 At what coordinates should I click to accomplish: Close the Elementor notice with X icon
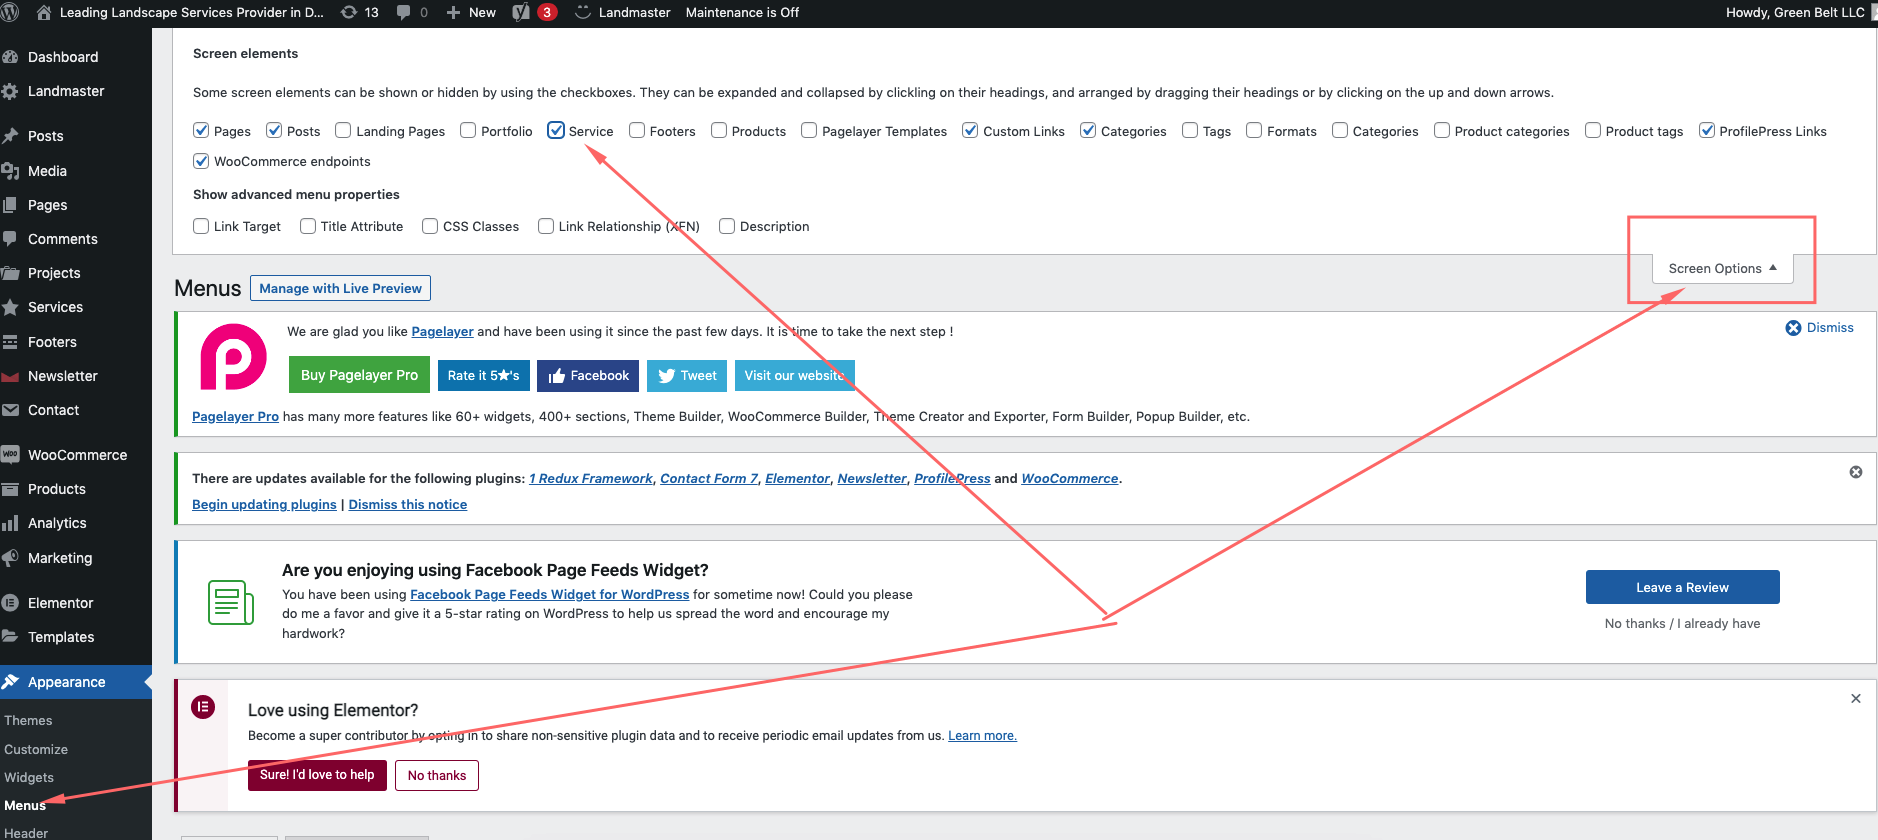1856,699
